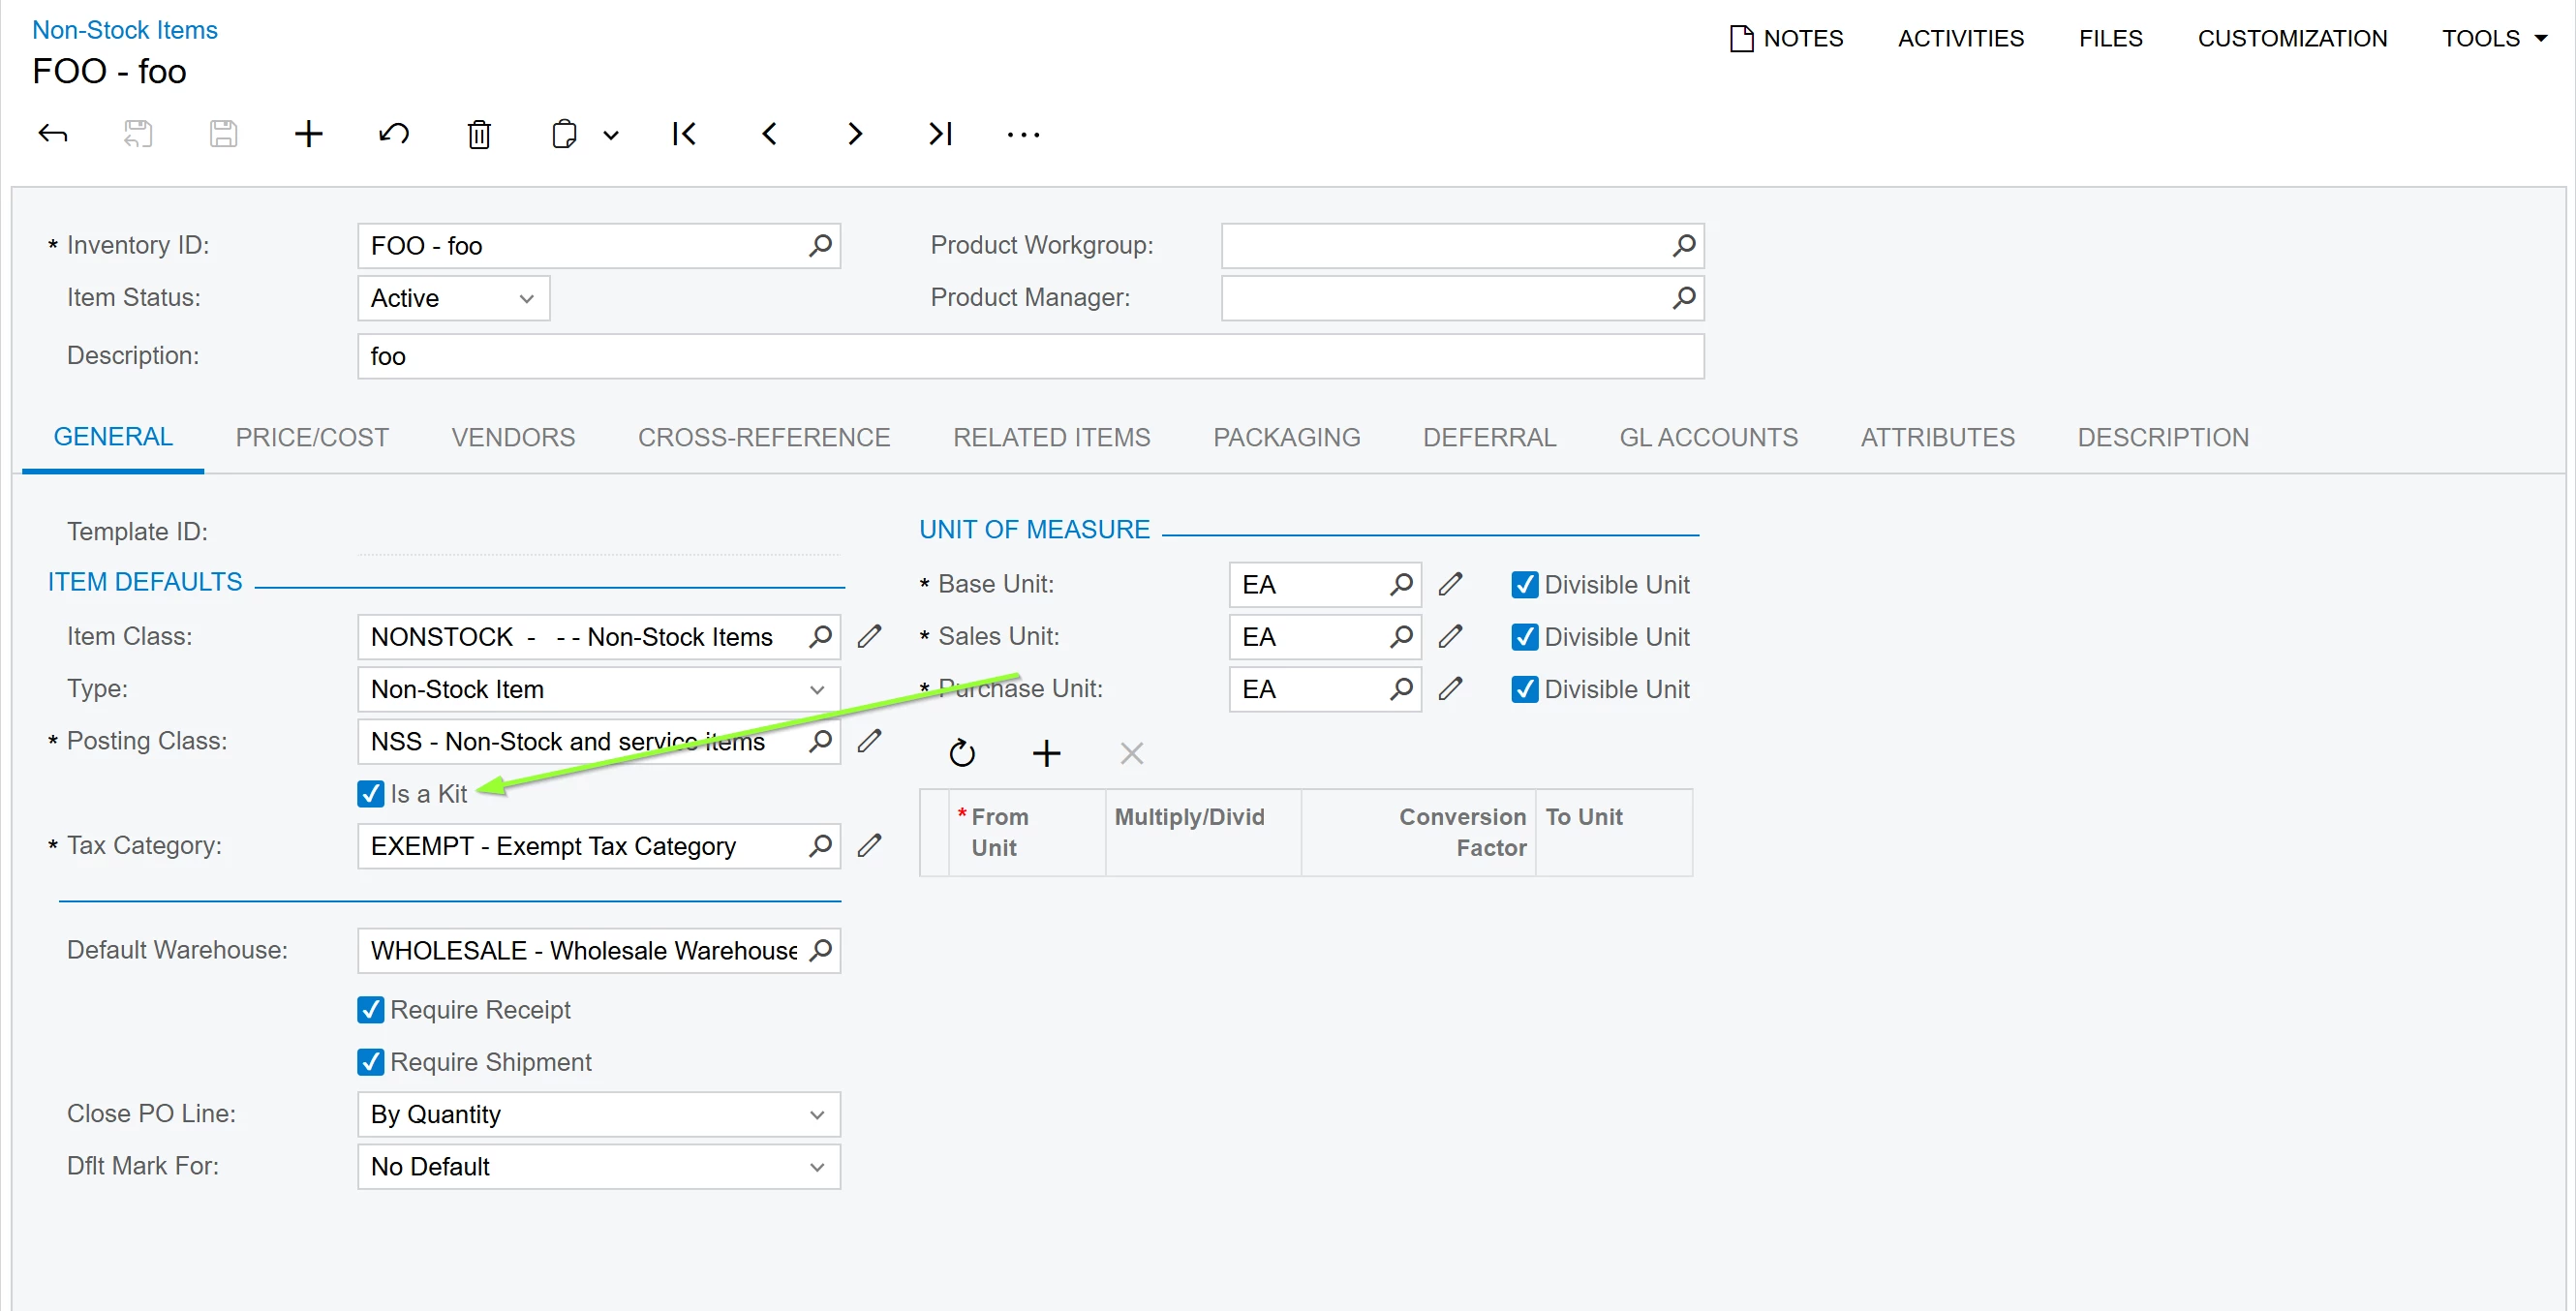Viewport: 2576px width, 1311px height.
Task: Click the Non-Stock Items breadcrumb link
Action: tap(125, 30)
